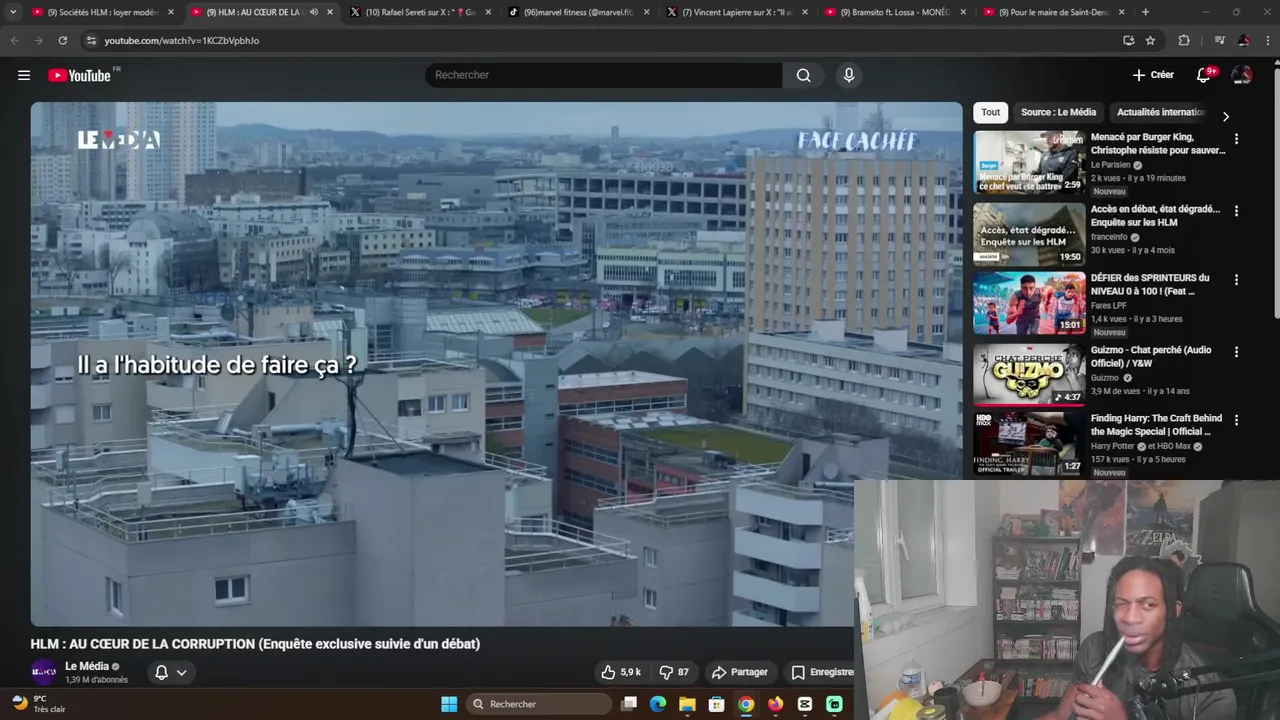The height and width of the screenshot is (720, 1280).
Task: Open the account avatar menu in YouTube header
Action: tap(1242, 75)
